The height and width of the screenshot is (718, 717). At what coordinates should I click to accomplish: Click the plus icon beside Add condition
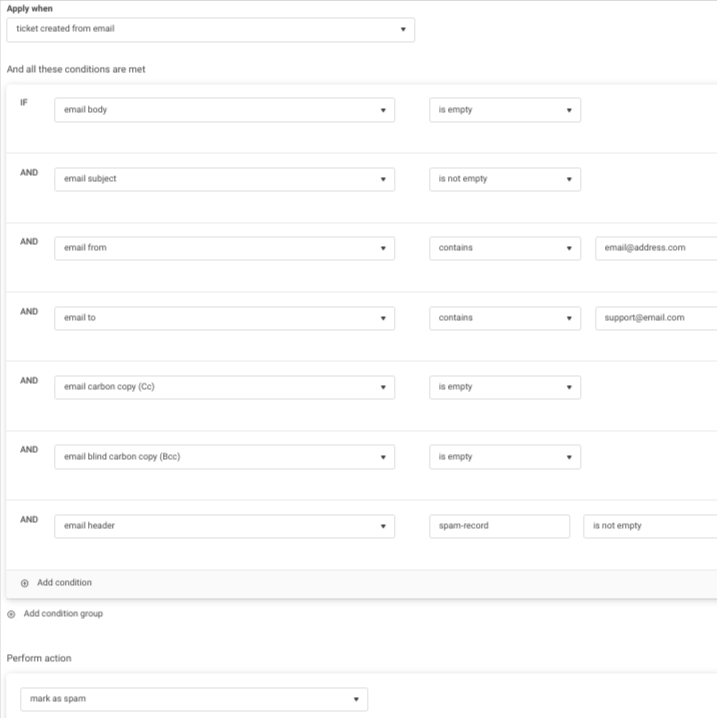point(25,583)
